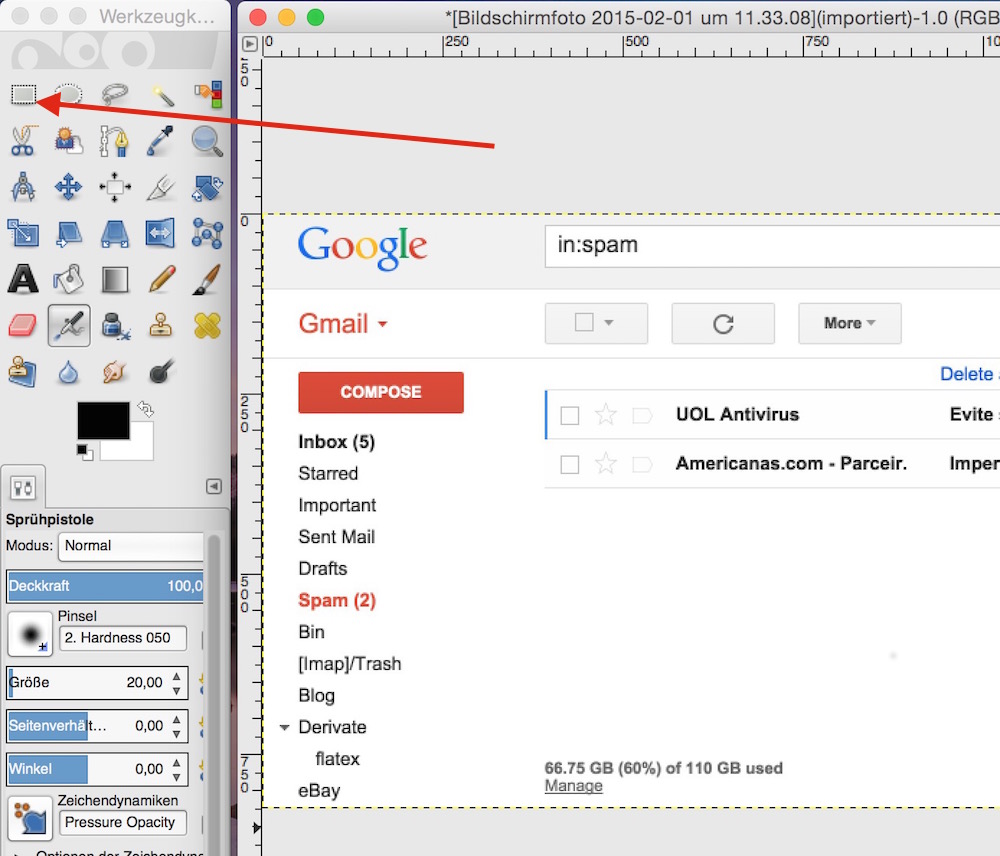
Task: Select the Foreground Select tool
Action: tap(68, 141)
